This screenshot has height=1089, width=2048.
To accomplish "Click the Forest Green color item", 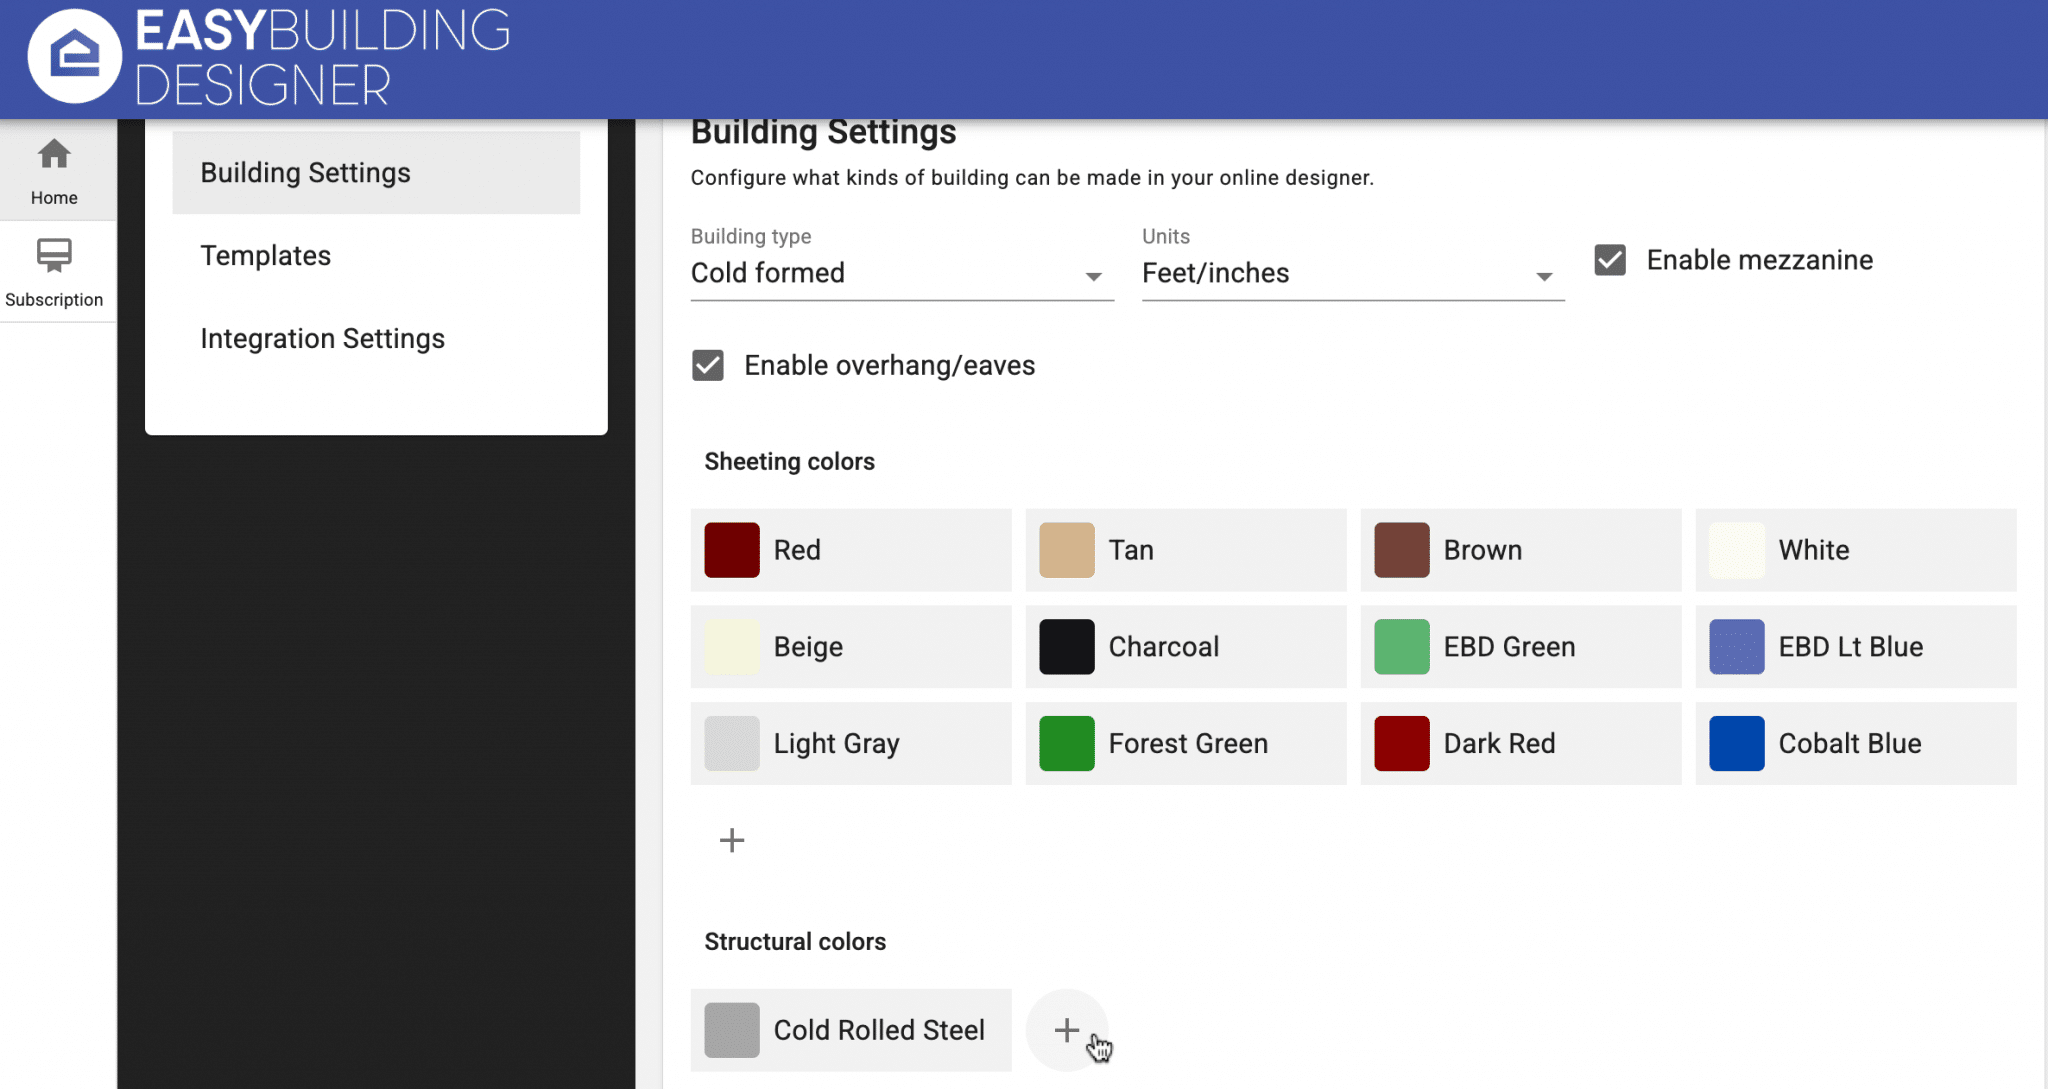I will 1186,743.
